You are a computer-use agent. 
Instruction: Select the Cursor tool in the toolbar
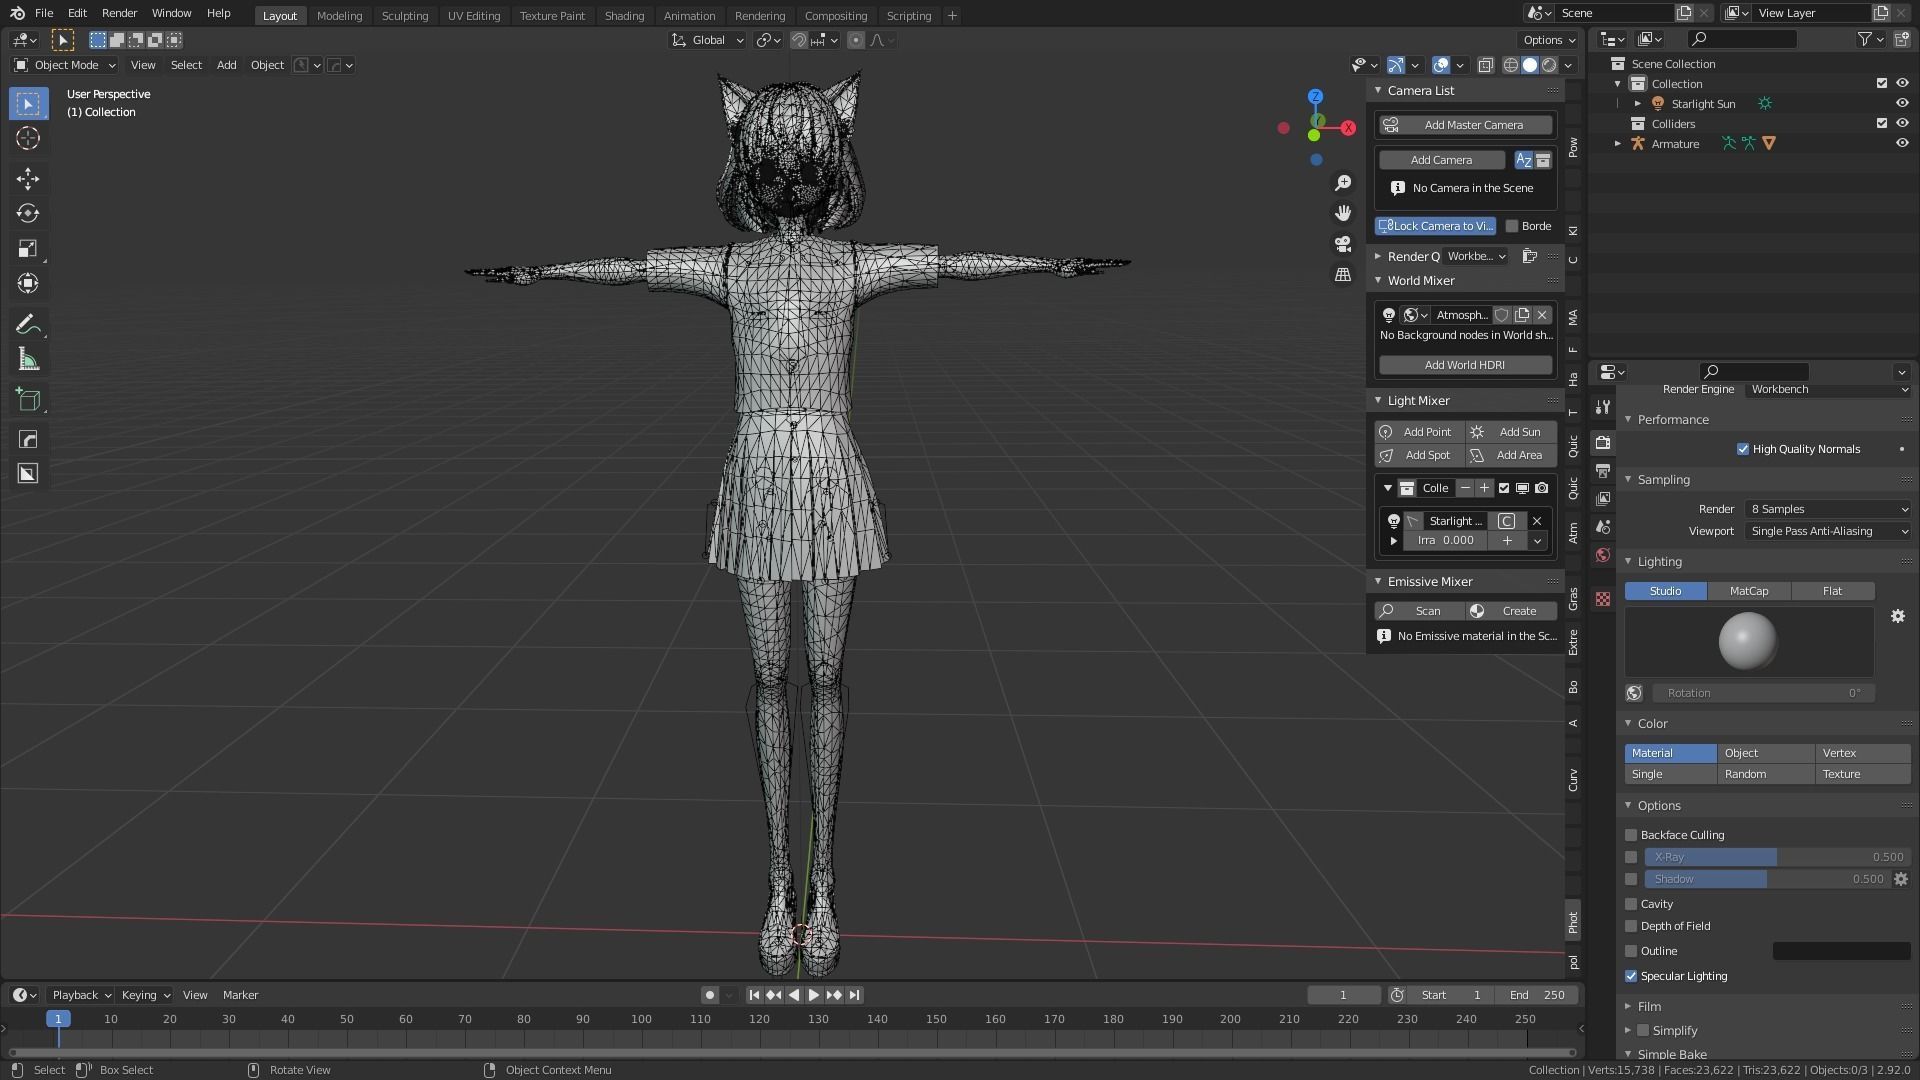click(28, 138)
